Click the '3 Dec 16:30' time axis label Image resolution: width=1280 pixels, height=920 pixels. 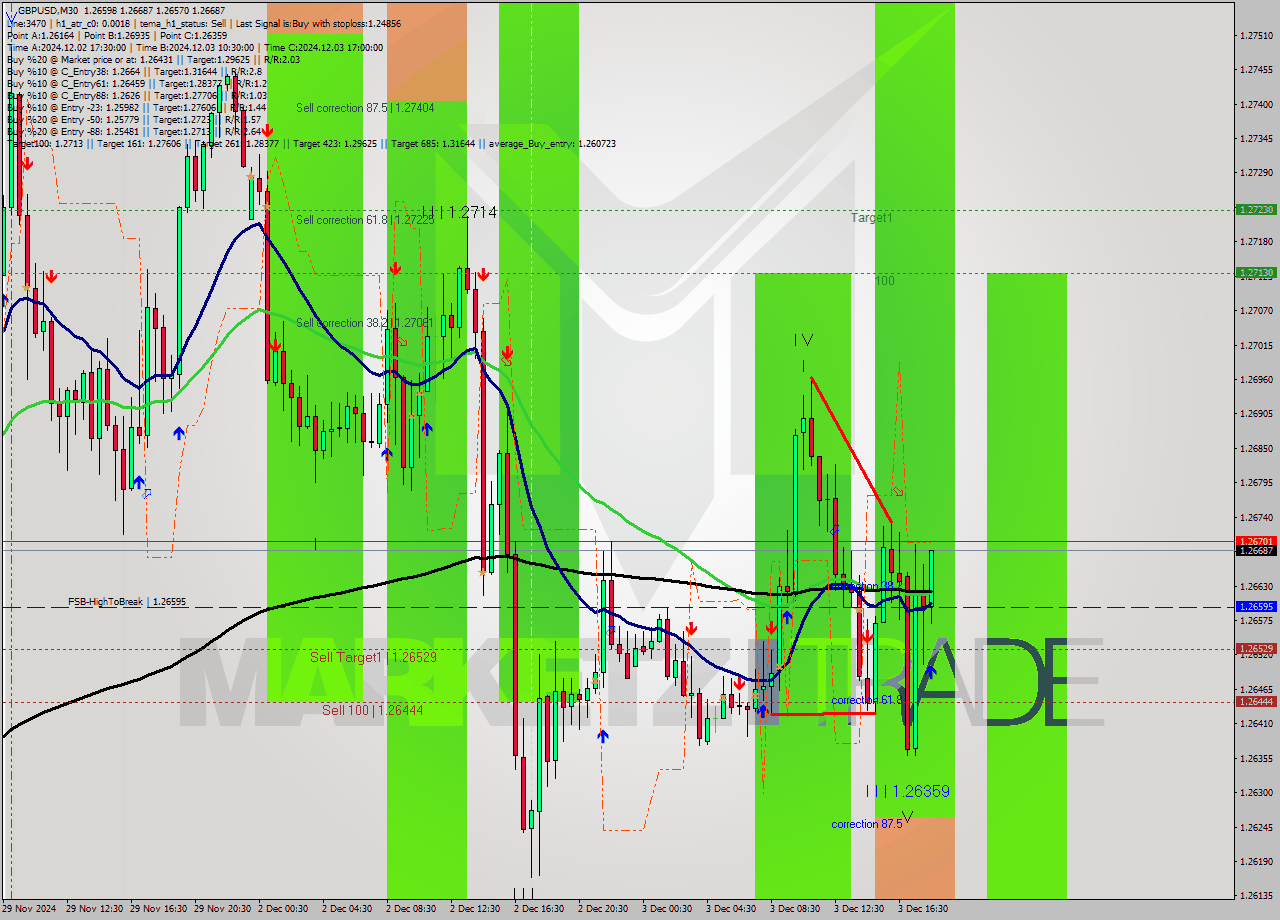coord(923,909)
